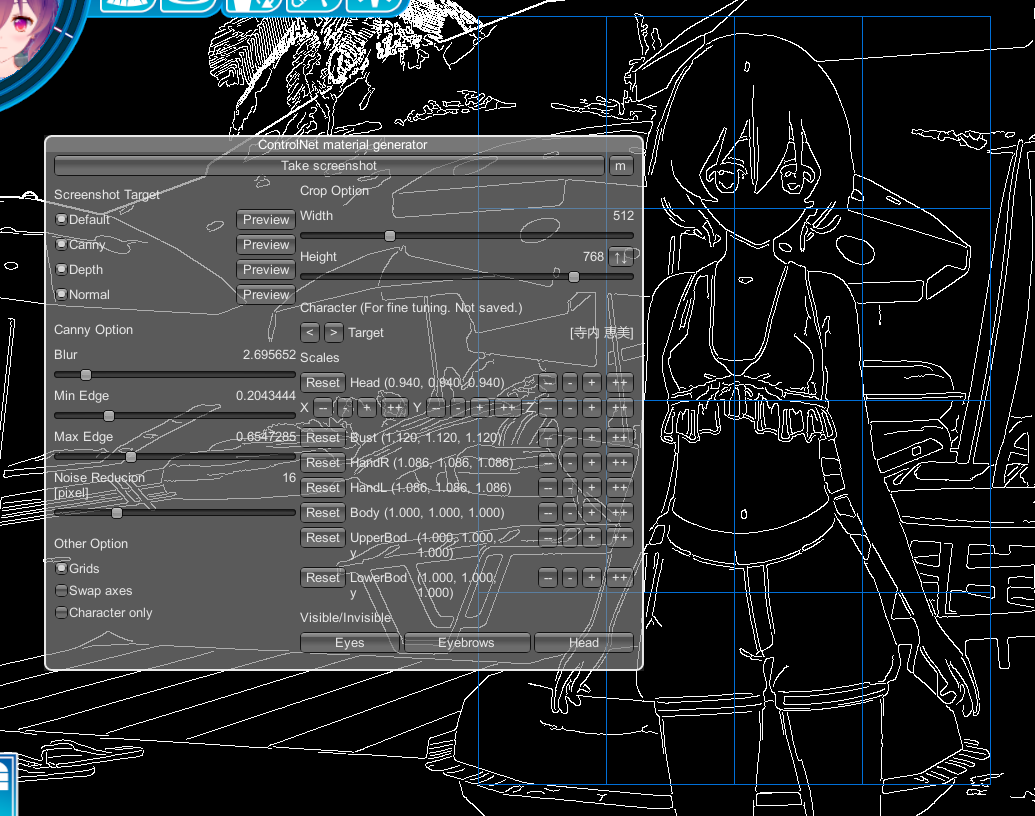Increase LowerBody scale with ++ button

pos(619,578)
